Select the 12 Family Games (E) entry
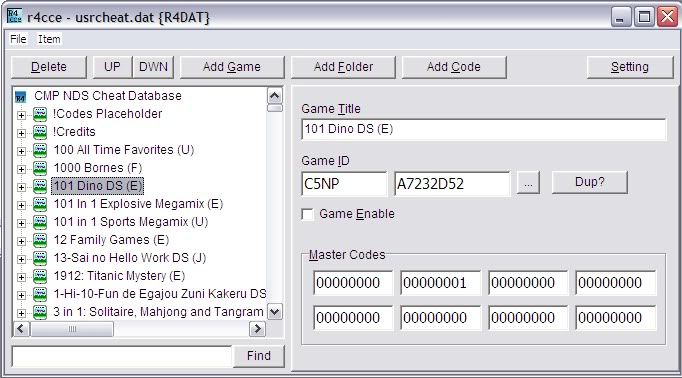 (x=111, y=240)
